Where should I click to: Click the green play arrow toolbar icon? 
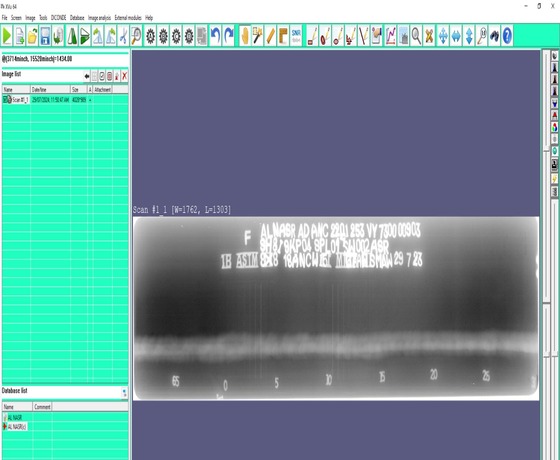pyautogui.click(x=7, y=36)
